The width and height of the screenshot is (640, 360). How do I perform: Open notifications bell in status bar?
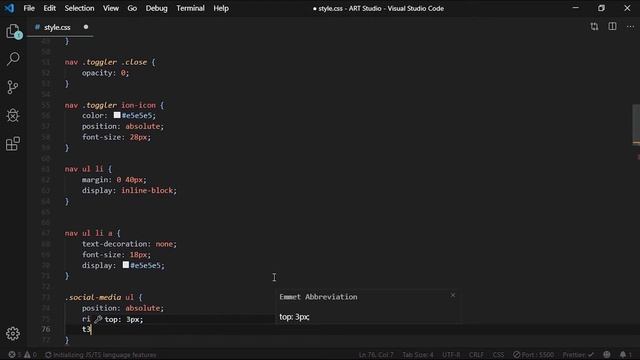point(625,355)
